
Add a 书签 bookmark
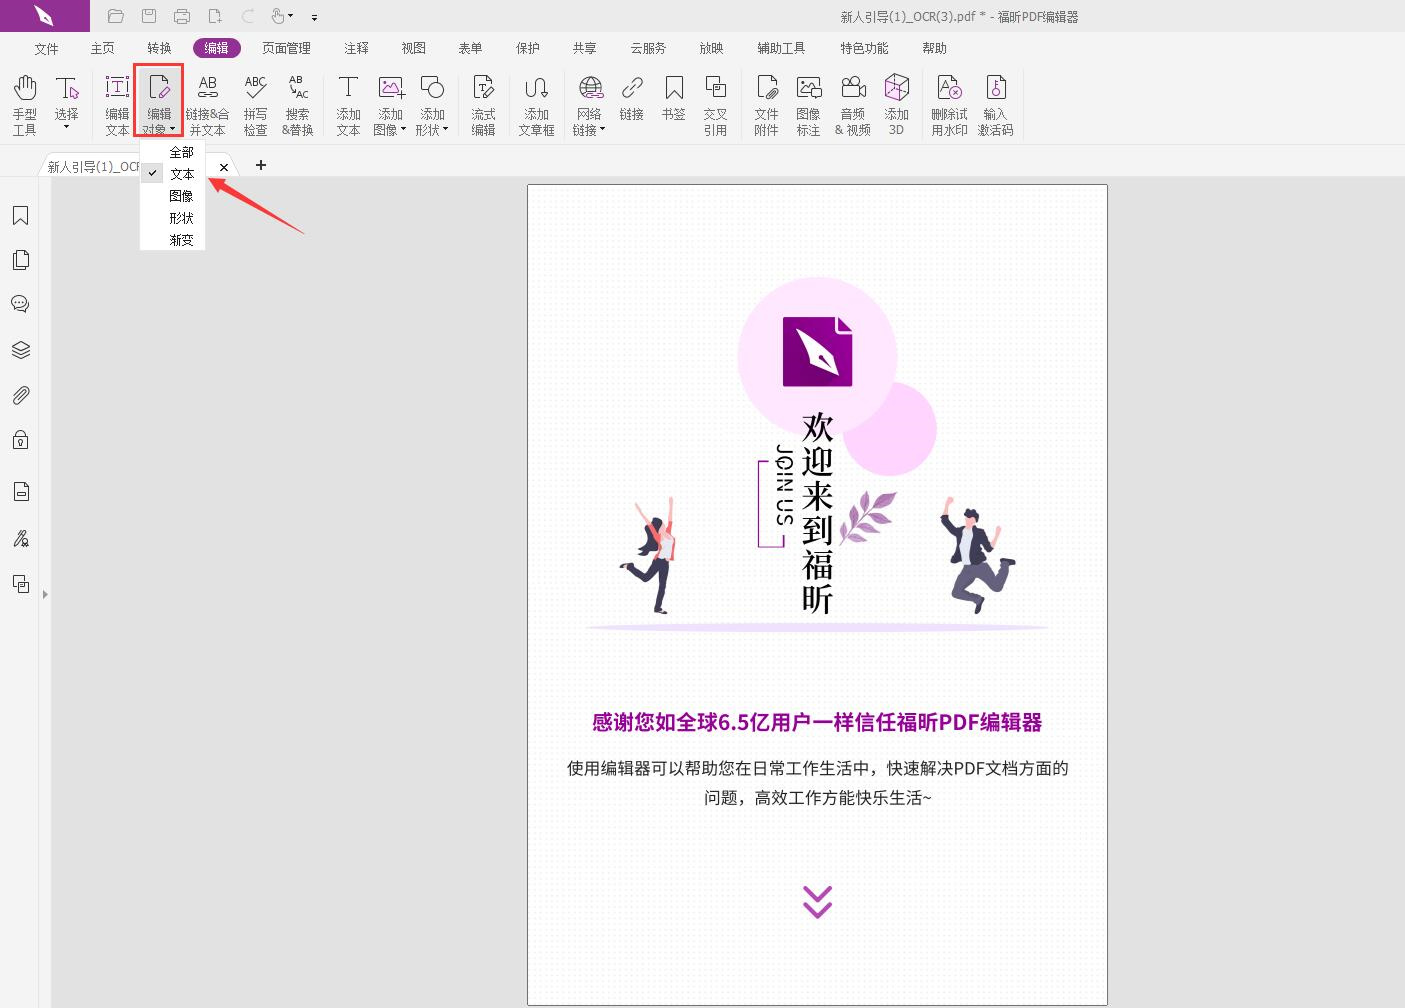[x=674, y=103]
